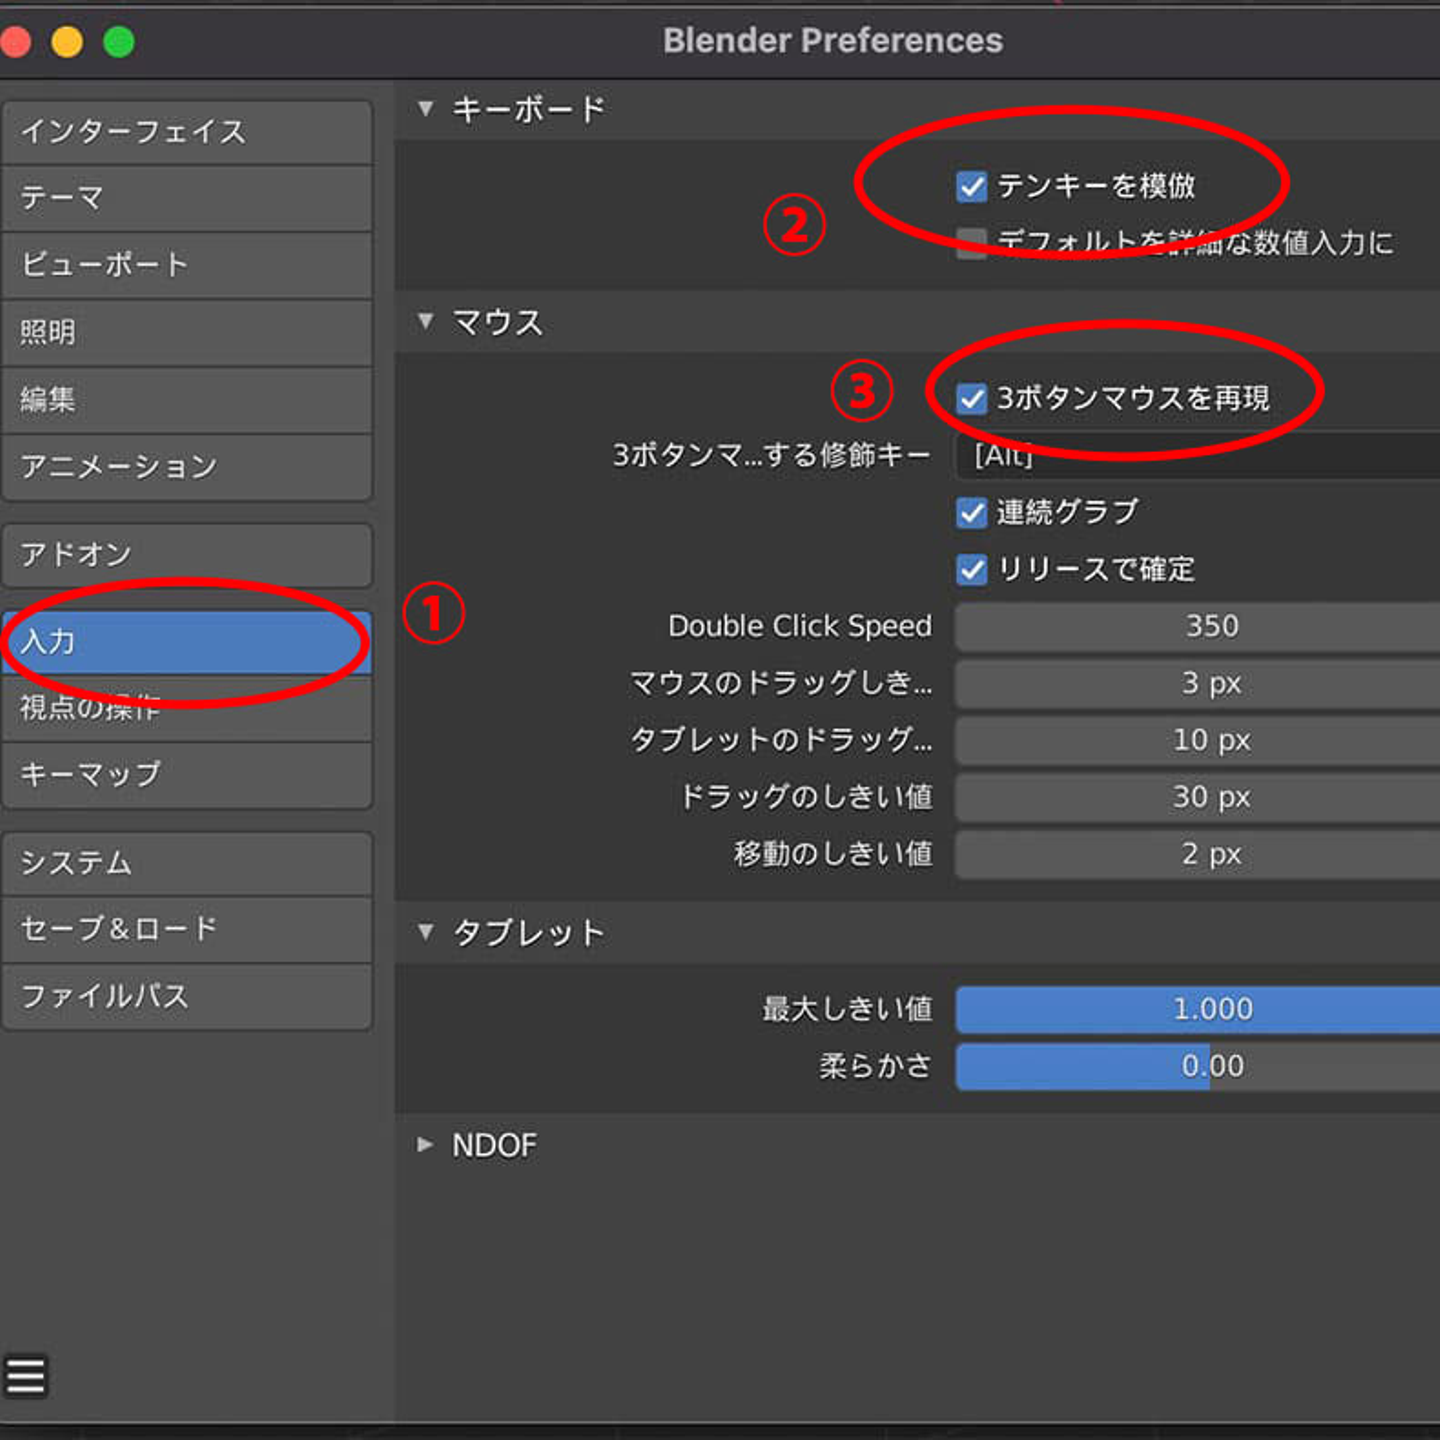Switch to the インターフェイス tab
The height and width of the screenshot is (1440, 1440).
click(187, 132)
